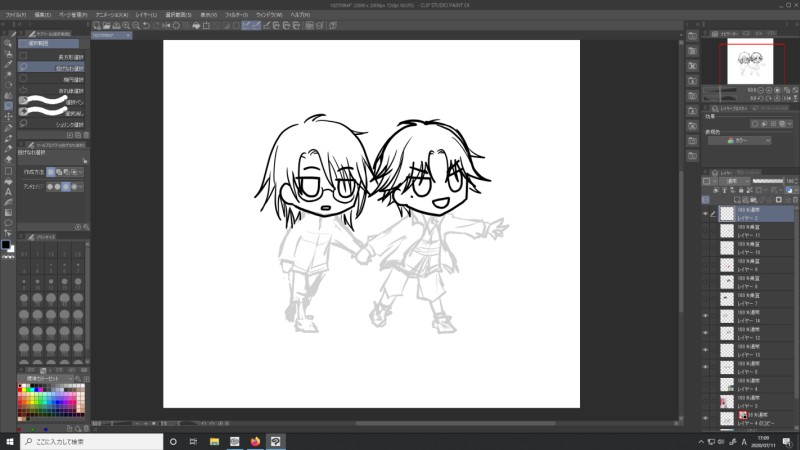Hide layer レイヤー 13 with its eye icon

706,351
